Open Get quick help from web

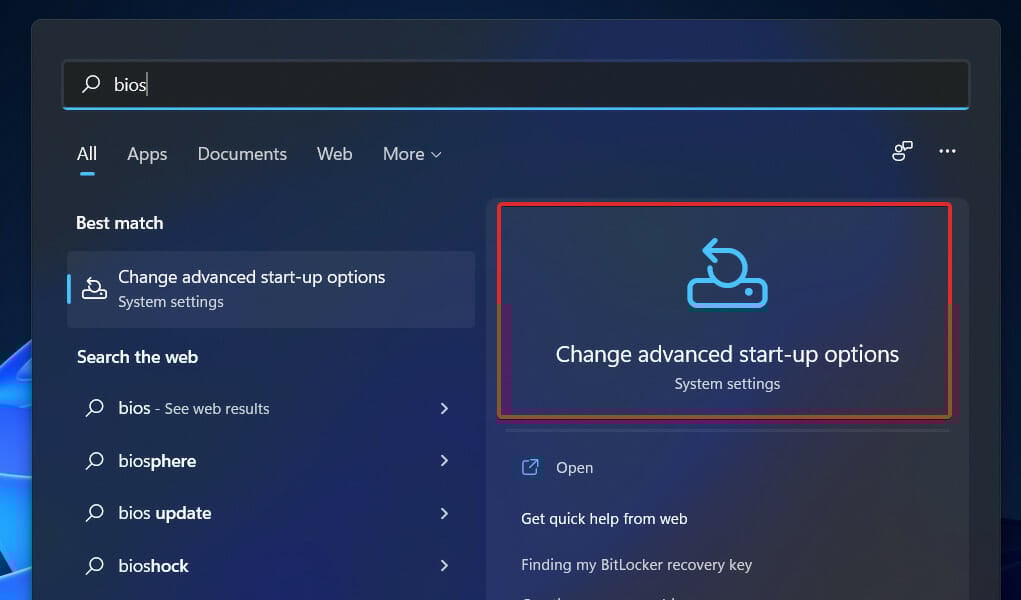pyautogui.click(x=604, y=519)
